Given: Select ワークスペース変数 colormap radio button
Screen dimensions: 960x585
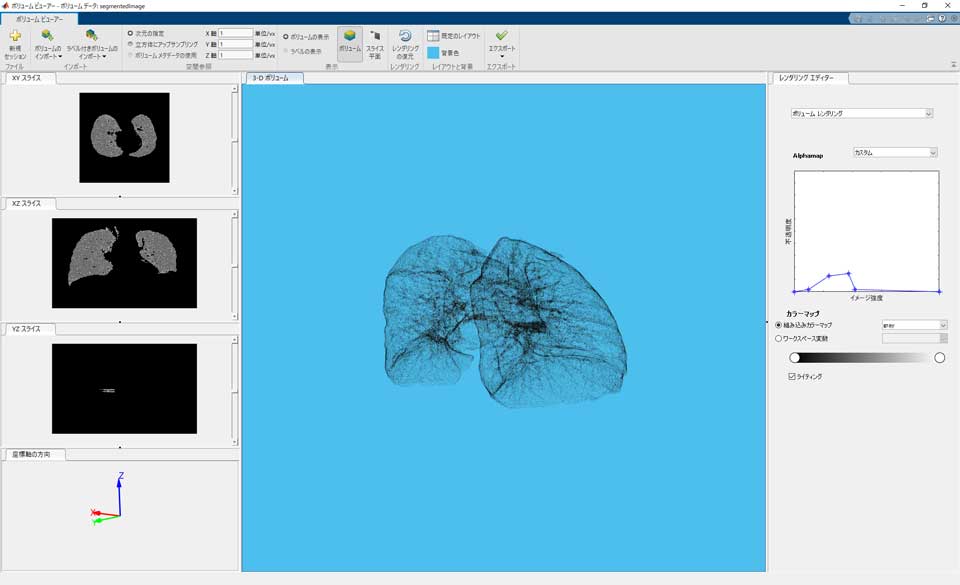Looking at the screenshot, I should pos(779,338).
